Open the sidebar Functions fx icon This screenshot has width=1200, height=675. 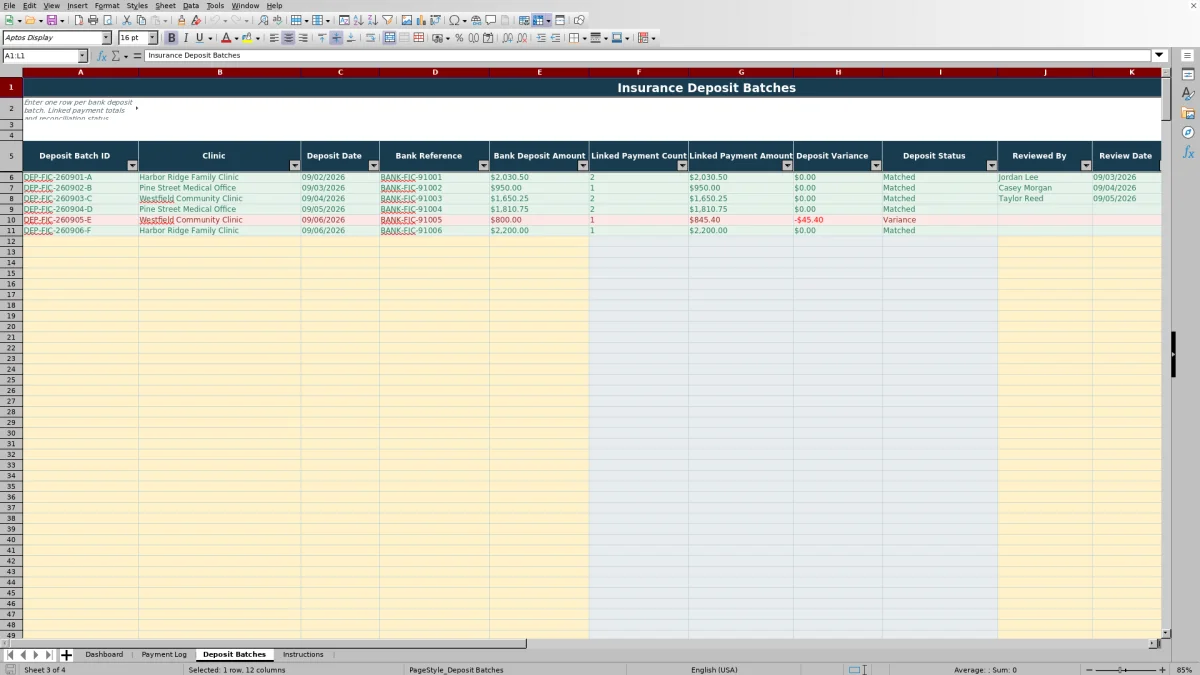(x=1188, y=152)
